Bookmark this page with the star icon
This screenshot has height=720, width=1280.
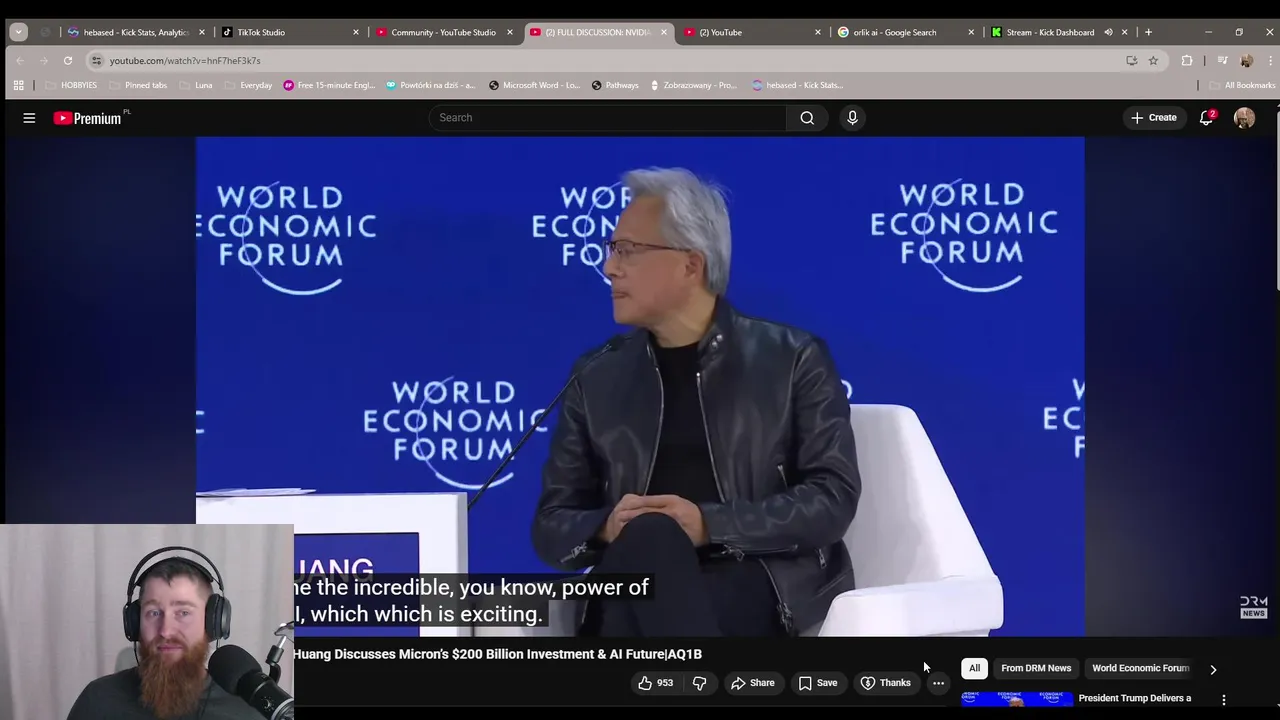point(1153,60)
